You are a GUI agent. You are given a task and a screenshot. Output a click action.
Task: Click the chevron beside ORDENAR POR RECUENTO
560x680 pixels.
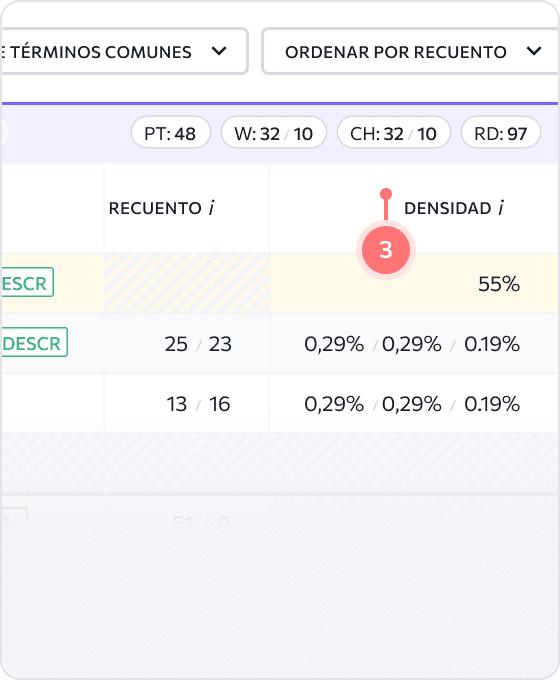[x=534, y=51]
